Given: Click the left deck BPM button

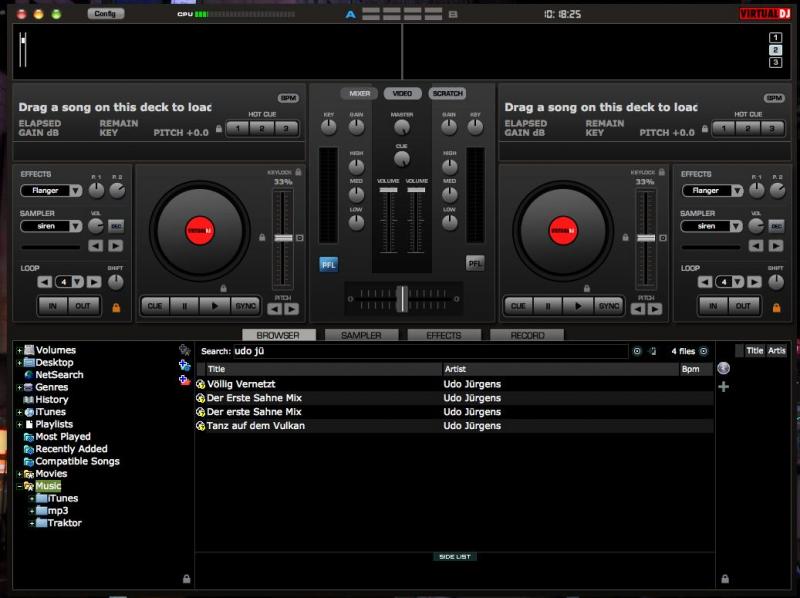Looking at the screenshot, I should pyautogui.click(x=288, y=97).
